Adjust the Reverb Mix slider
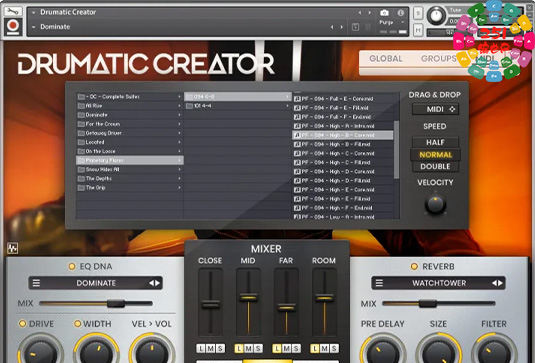Image resolution: width=535 pixels, height=363 pixels. click(x=438, y=303)
